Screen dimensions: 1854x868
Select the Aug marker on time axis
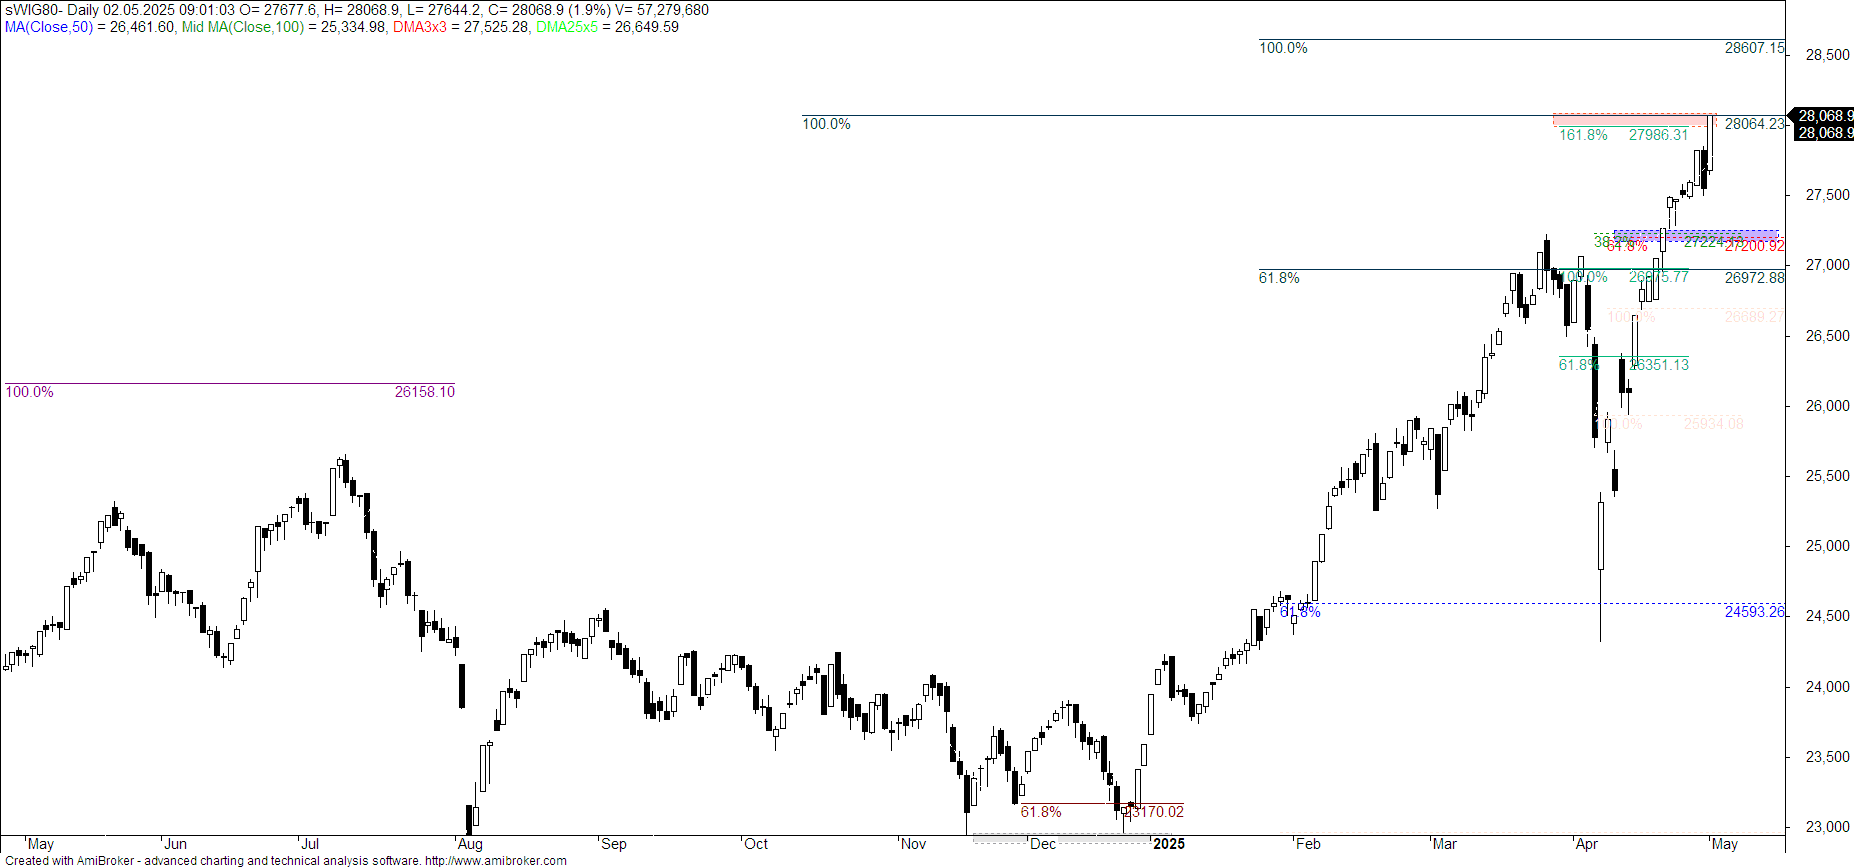pyautogui.click(x=469, y=844)
